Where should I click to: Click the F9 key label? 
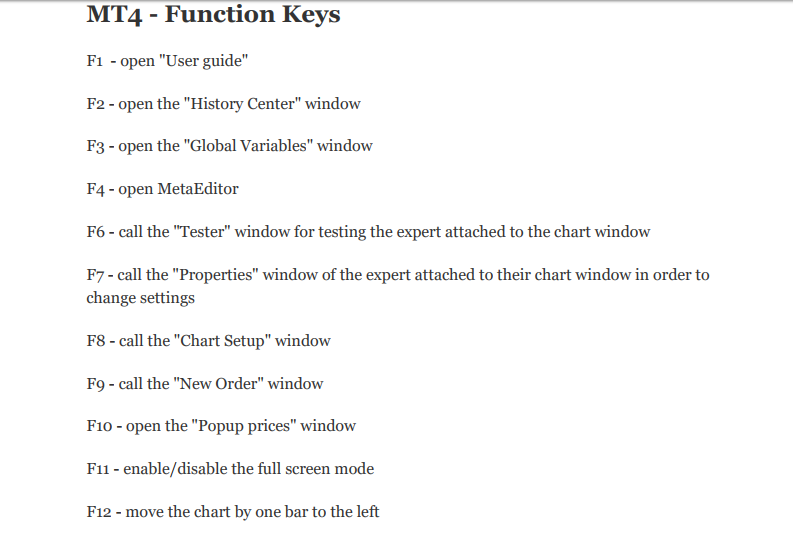(96, 383)
